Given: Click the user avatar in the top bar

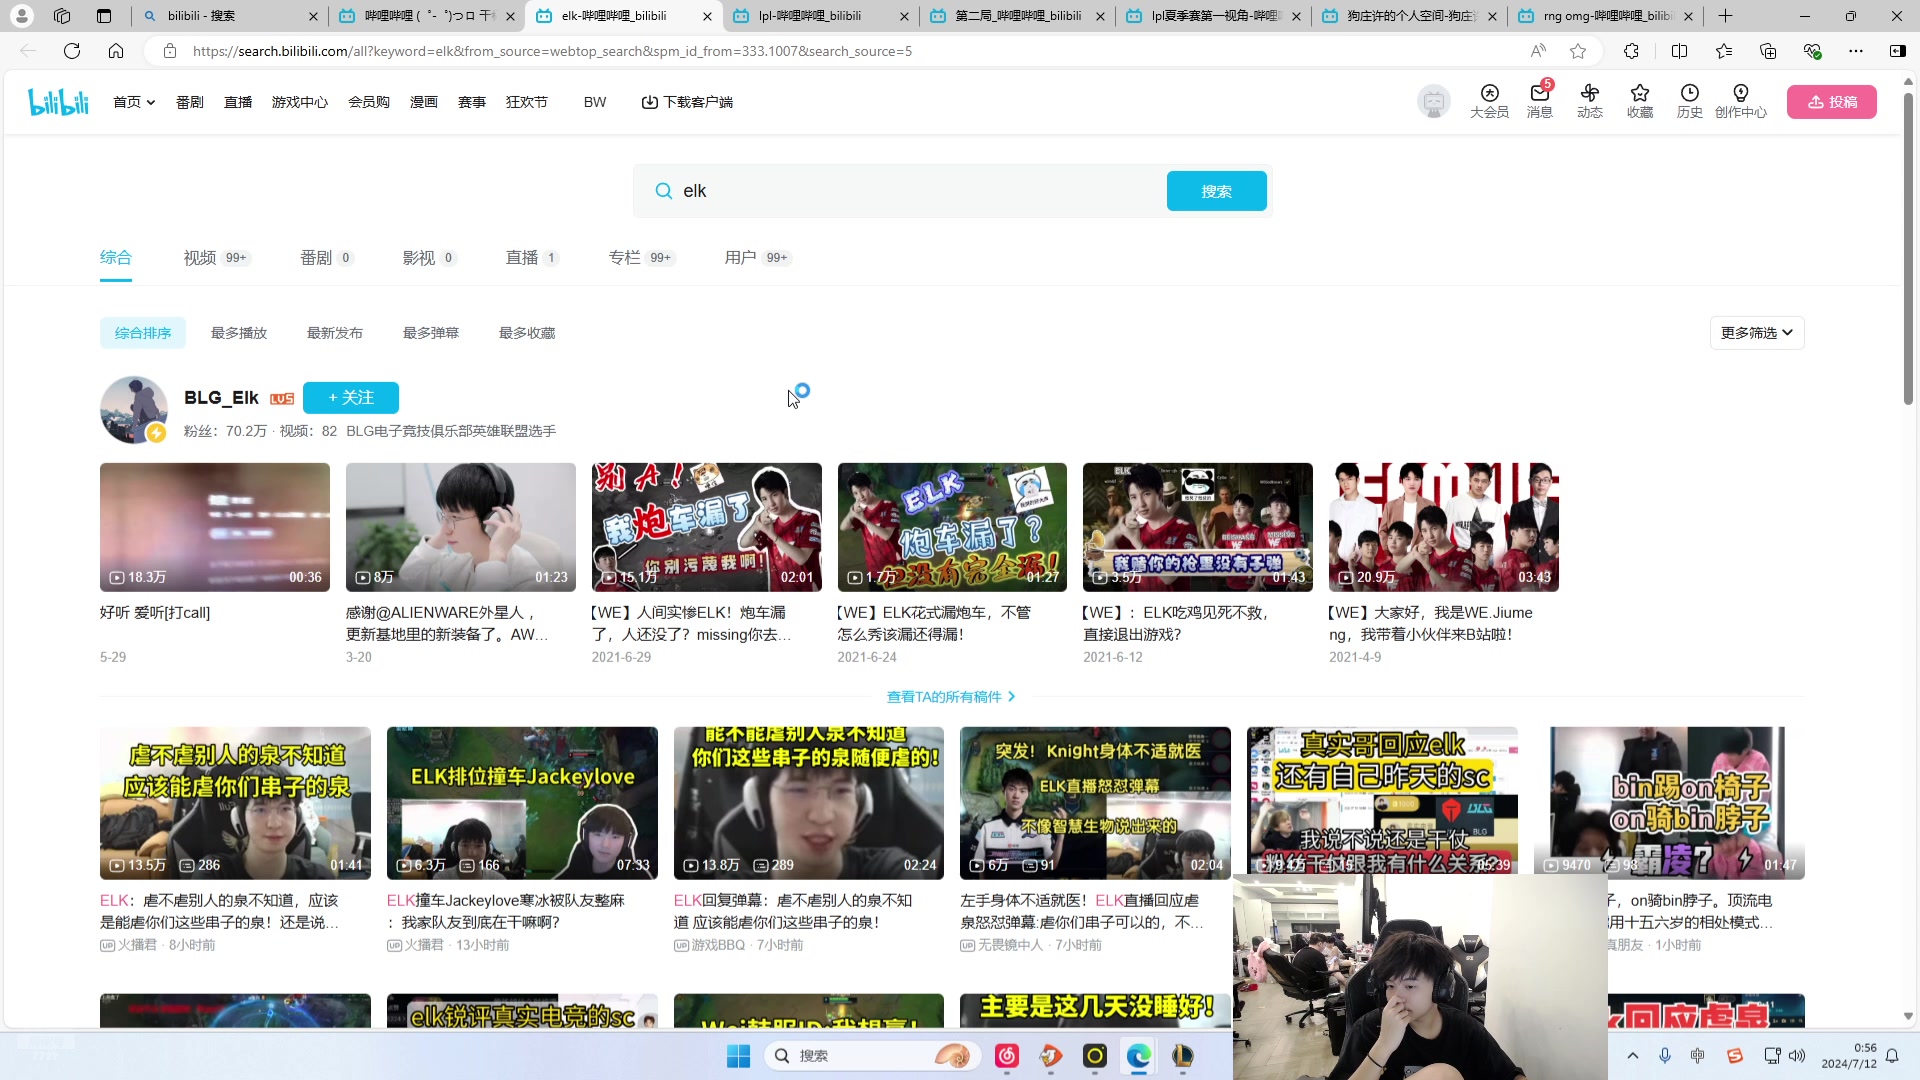Looking at the screenshot, I should point(1433,101).
